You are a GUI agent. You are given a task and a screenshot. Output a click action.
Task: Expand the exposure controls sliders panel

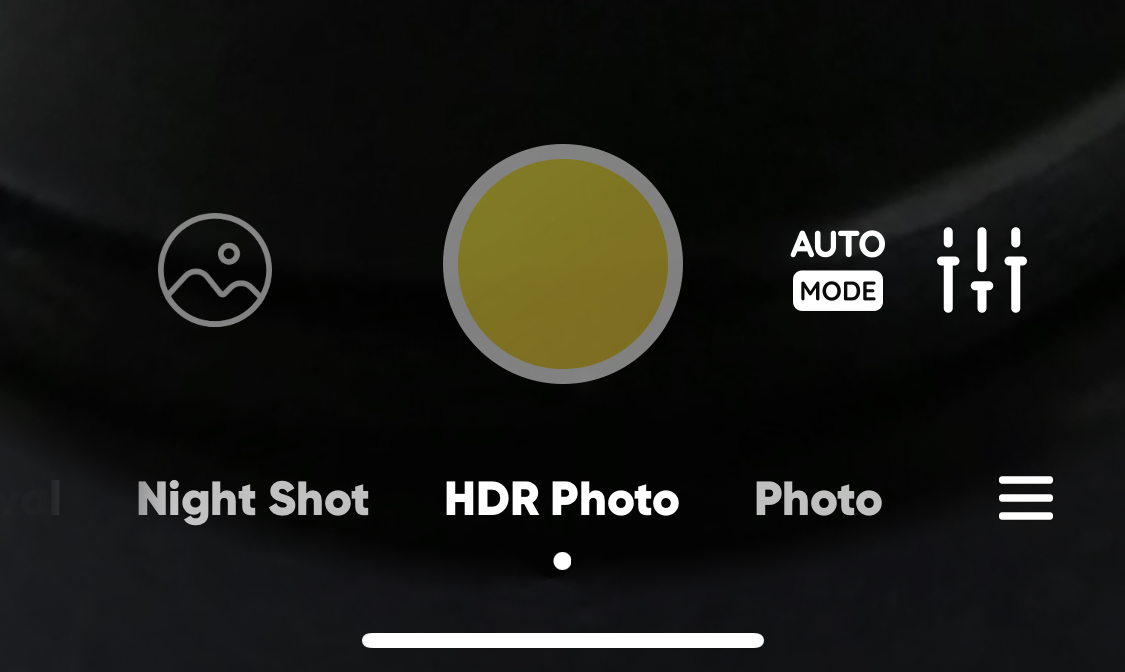point(982,270)
